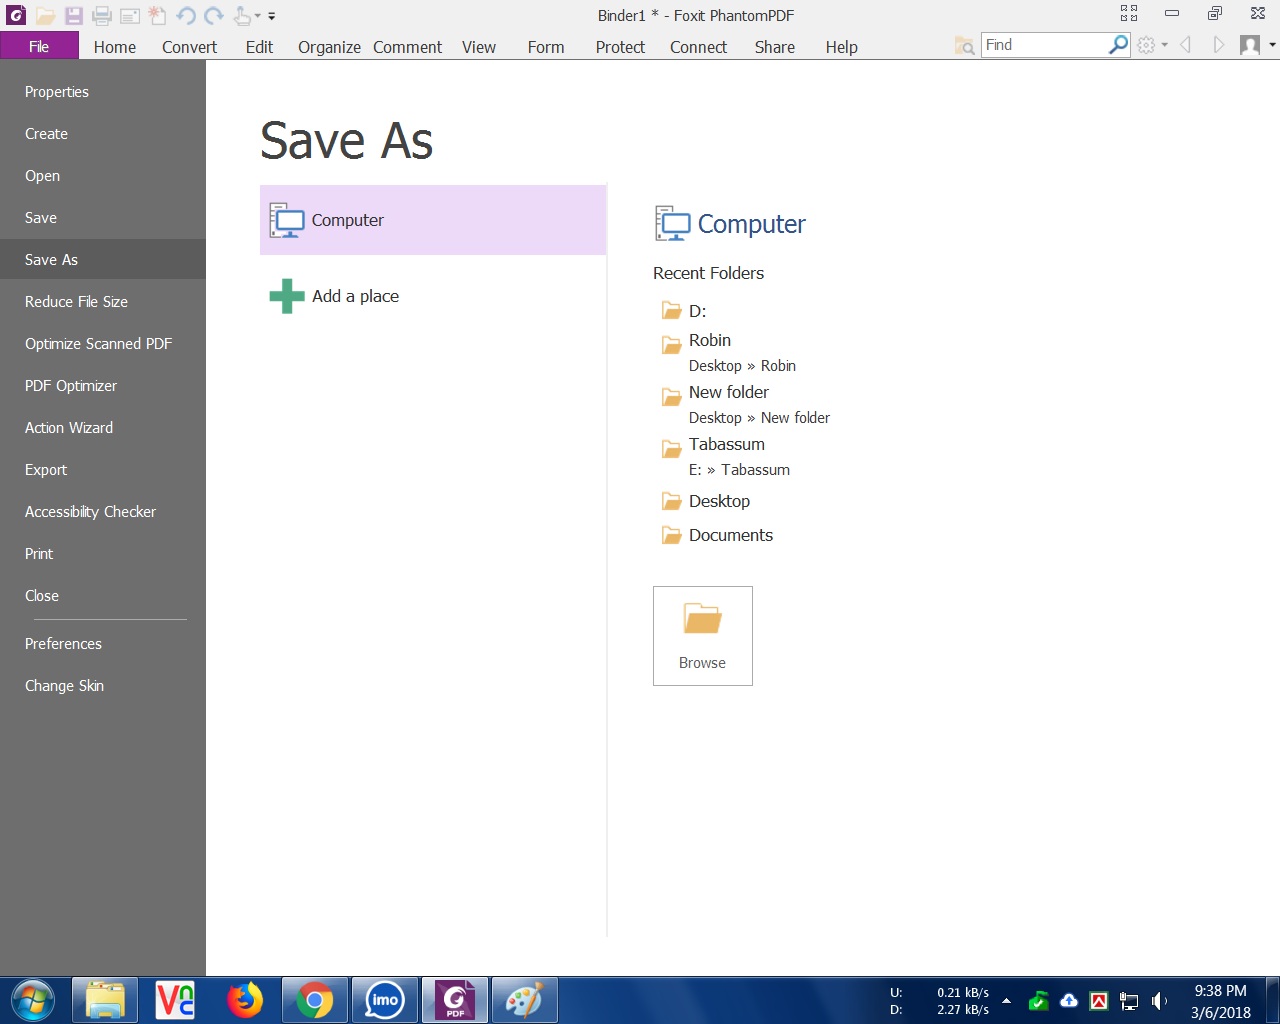Open PDF Optimizer from the sidebar
Screen dimensions: 1280x1024
click(71, 385)
